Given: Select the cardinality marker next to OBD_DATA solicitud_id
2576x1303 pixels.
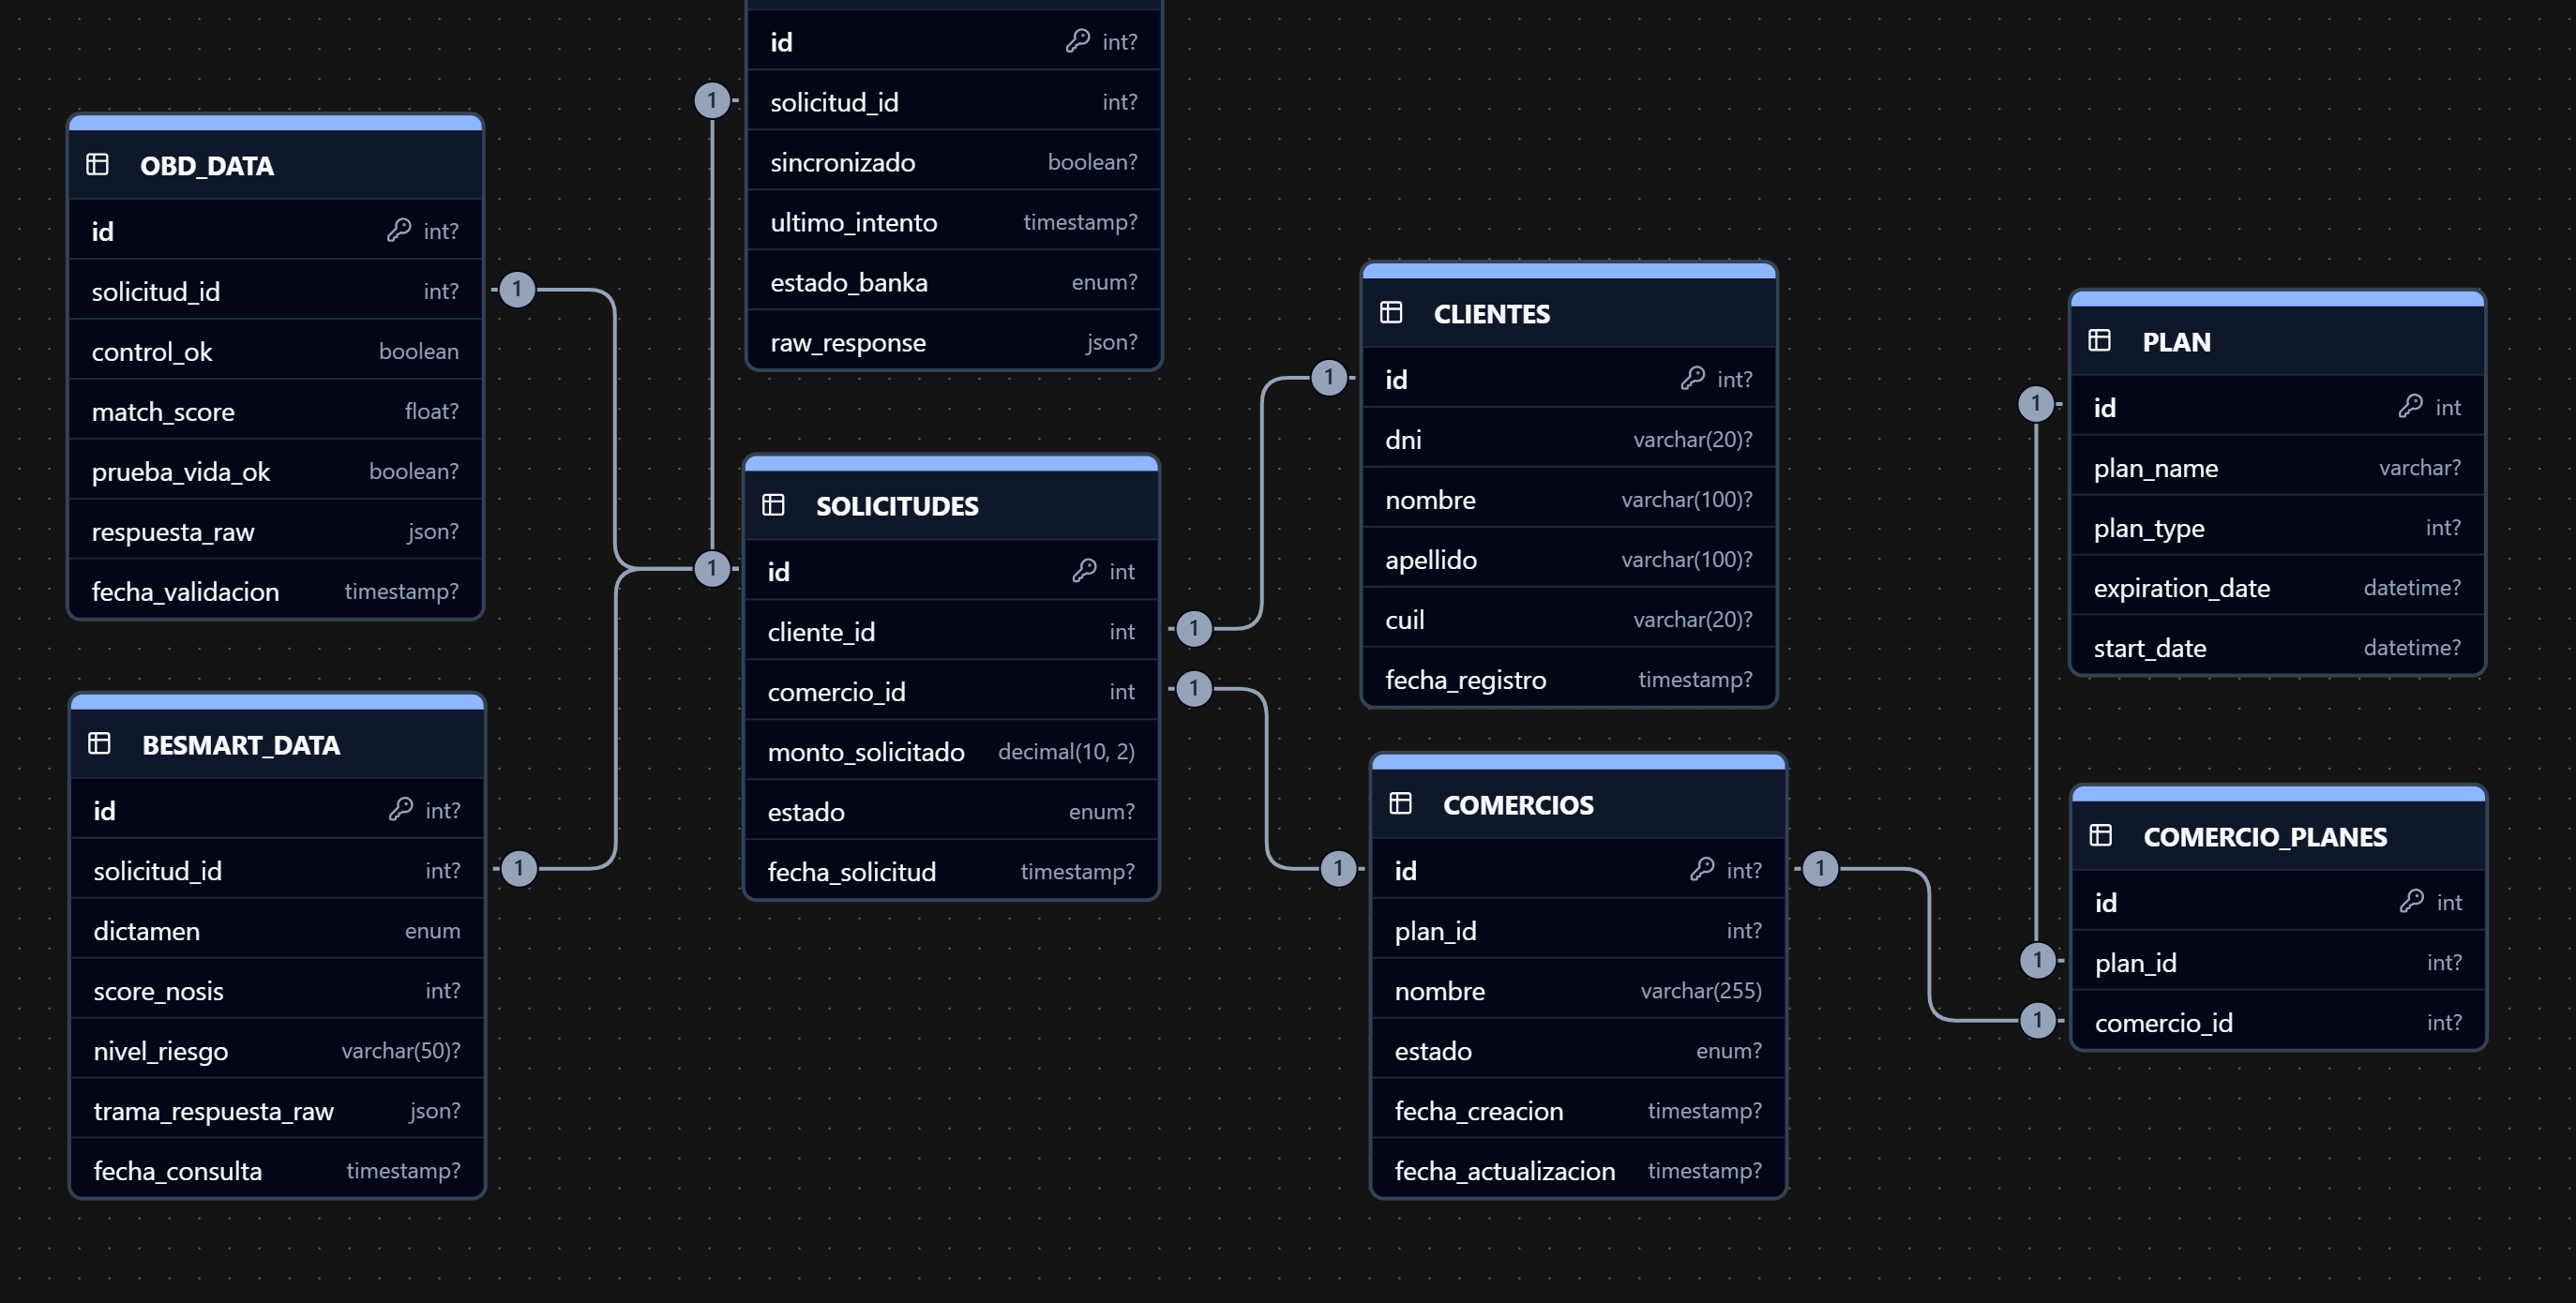Looking at the screenshot, I should click(x=517, y=290).
